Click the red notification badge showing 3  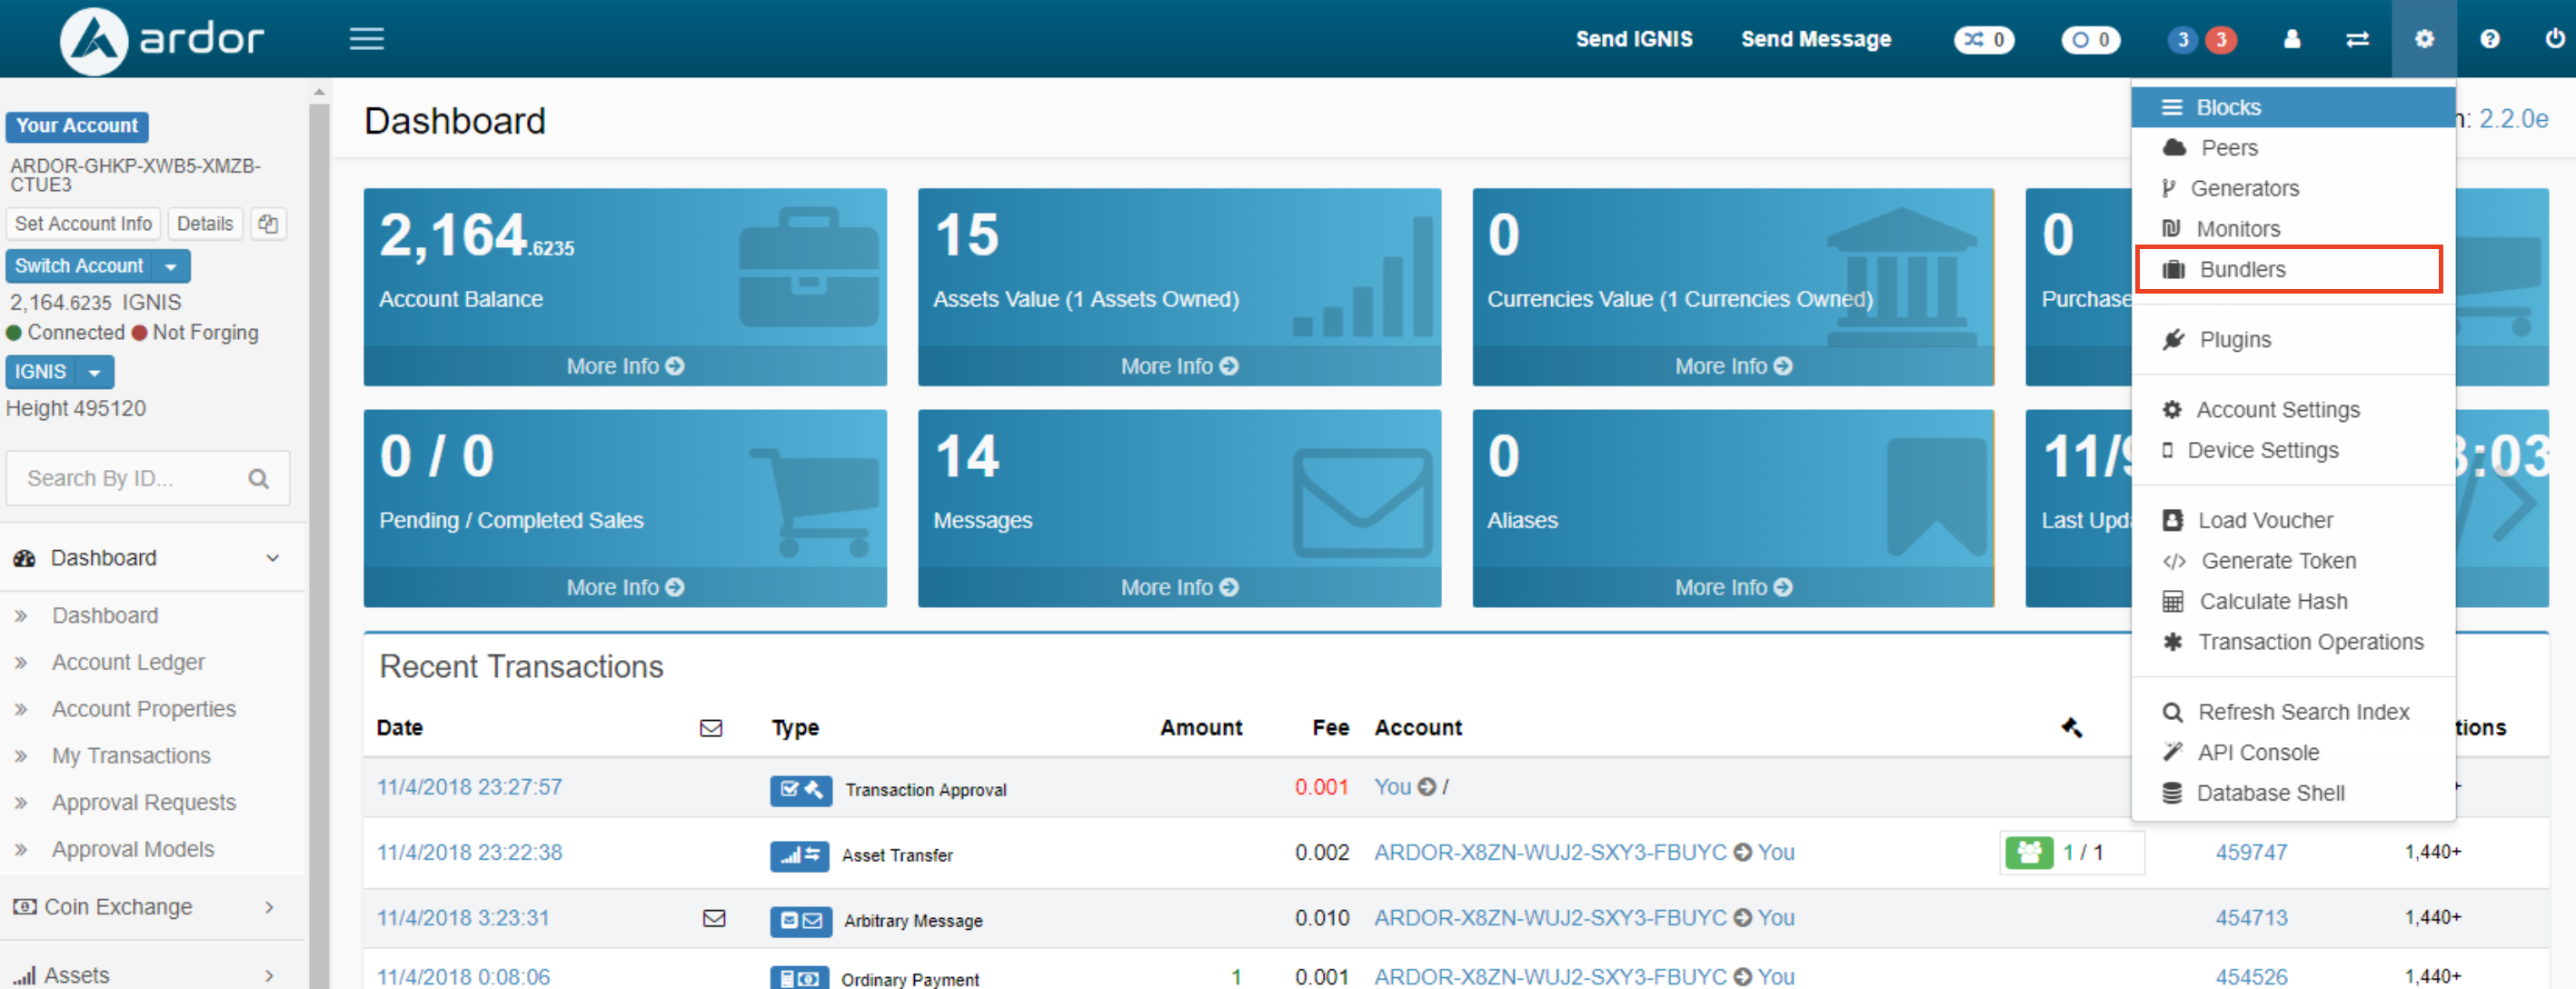[x=2220, y=40]
